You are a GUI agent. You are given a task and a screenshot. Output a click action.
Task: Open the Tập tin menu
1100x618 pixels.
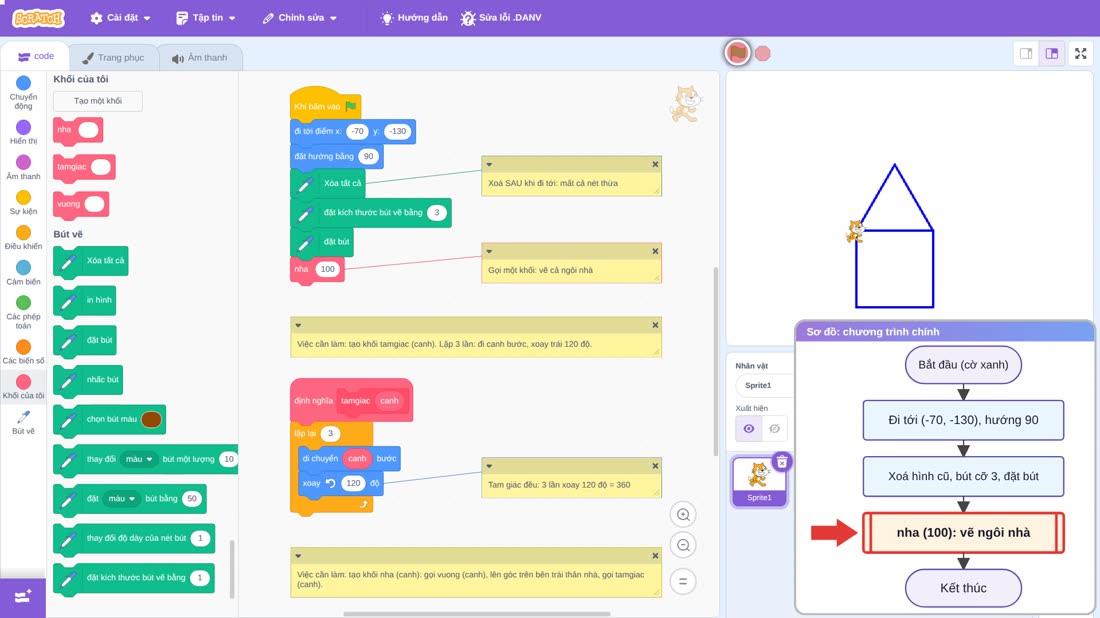(206, 18)
